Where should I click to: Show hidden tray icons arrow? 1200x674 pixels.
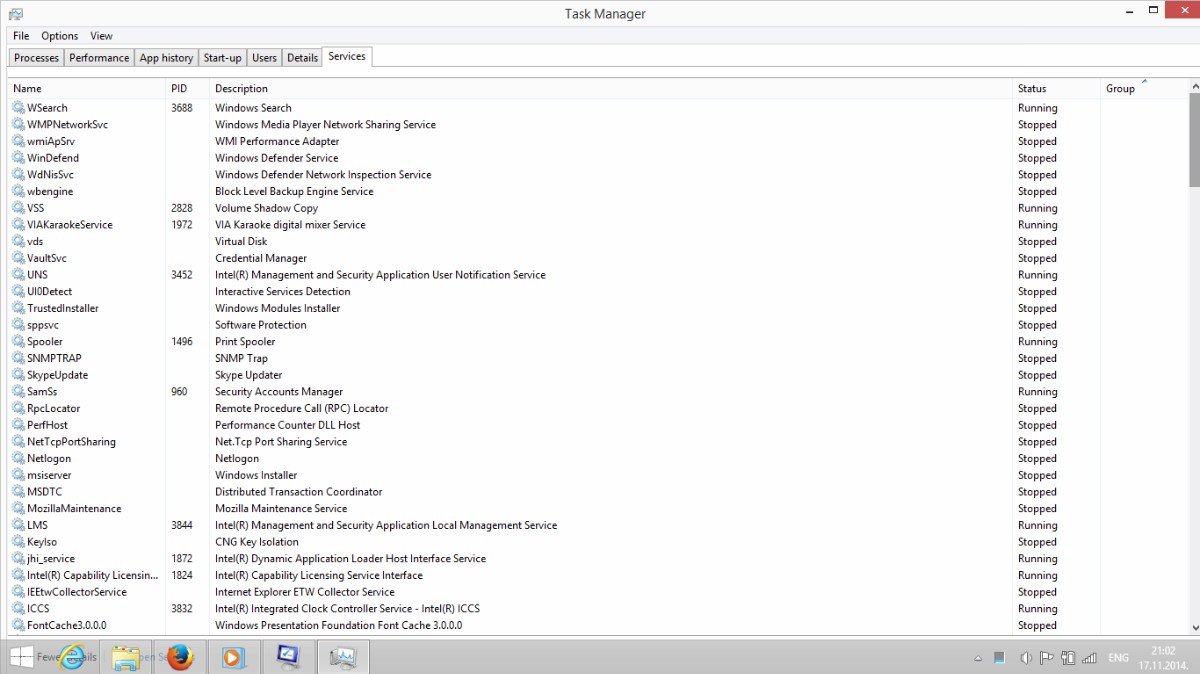point(978,658)
